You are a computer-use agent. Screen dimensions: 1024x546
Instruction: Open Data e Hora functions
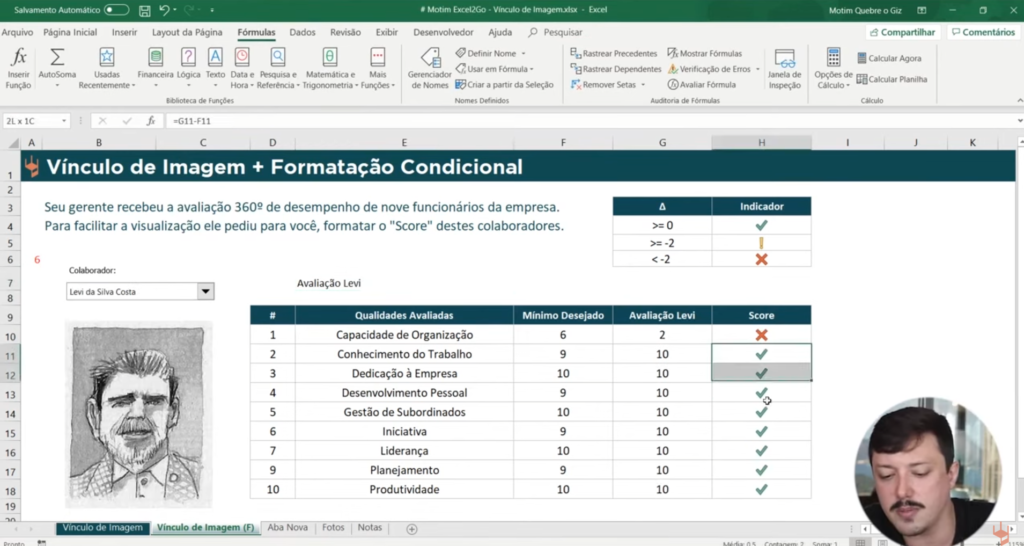[242, 68]
